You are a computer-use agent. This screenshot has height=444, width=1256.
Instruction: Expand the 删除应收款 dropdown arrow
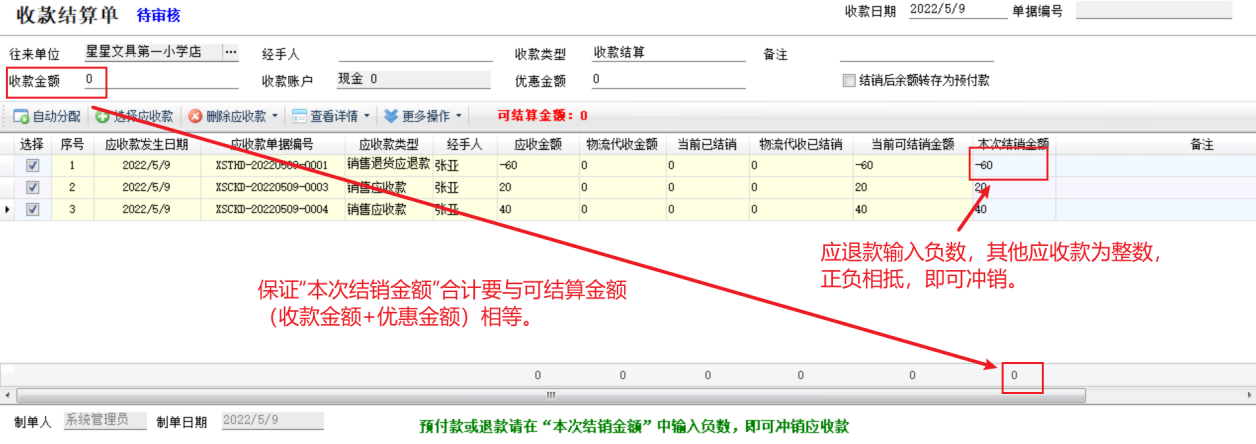point(274,116)
